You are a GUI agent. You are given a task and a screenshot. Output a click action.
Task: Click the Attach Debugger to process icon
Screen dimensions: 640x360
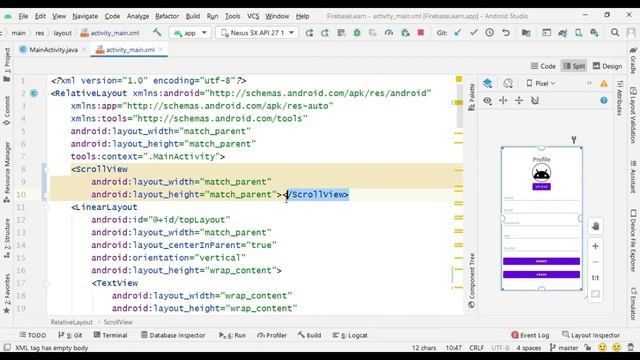[405, 33]
